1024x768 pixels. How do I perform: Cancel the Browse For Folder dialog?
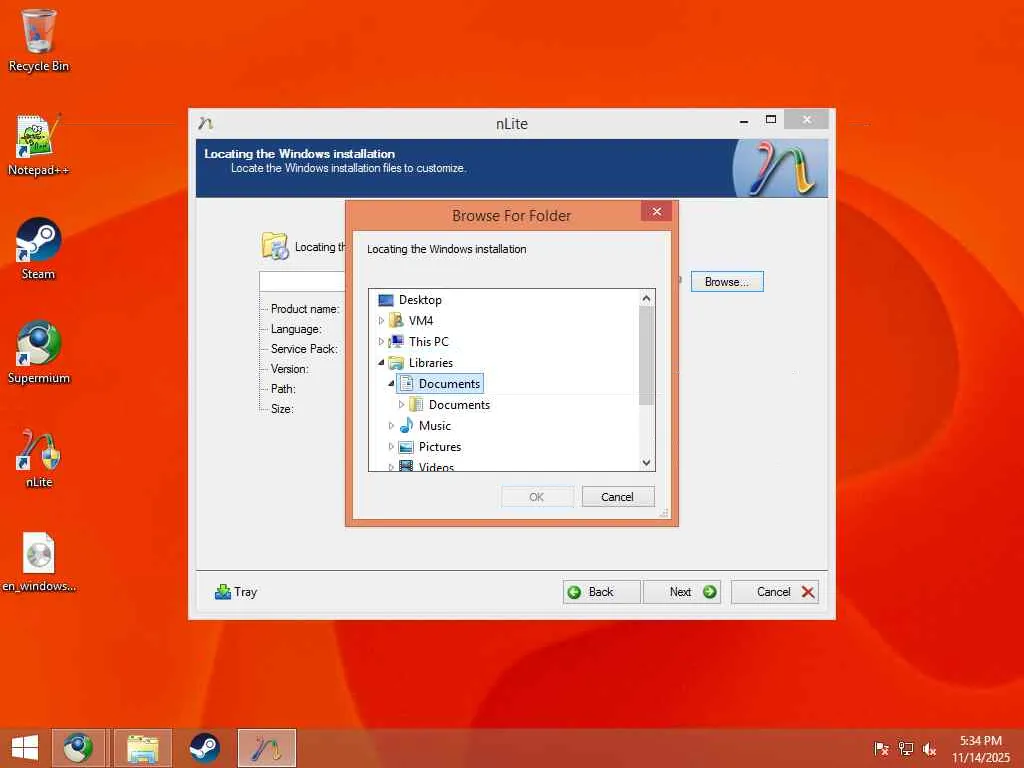pos(617,497)
